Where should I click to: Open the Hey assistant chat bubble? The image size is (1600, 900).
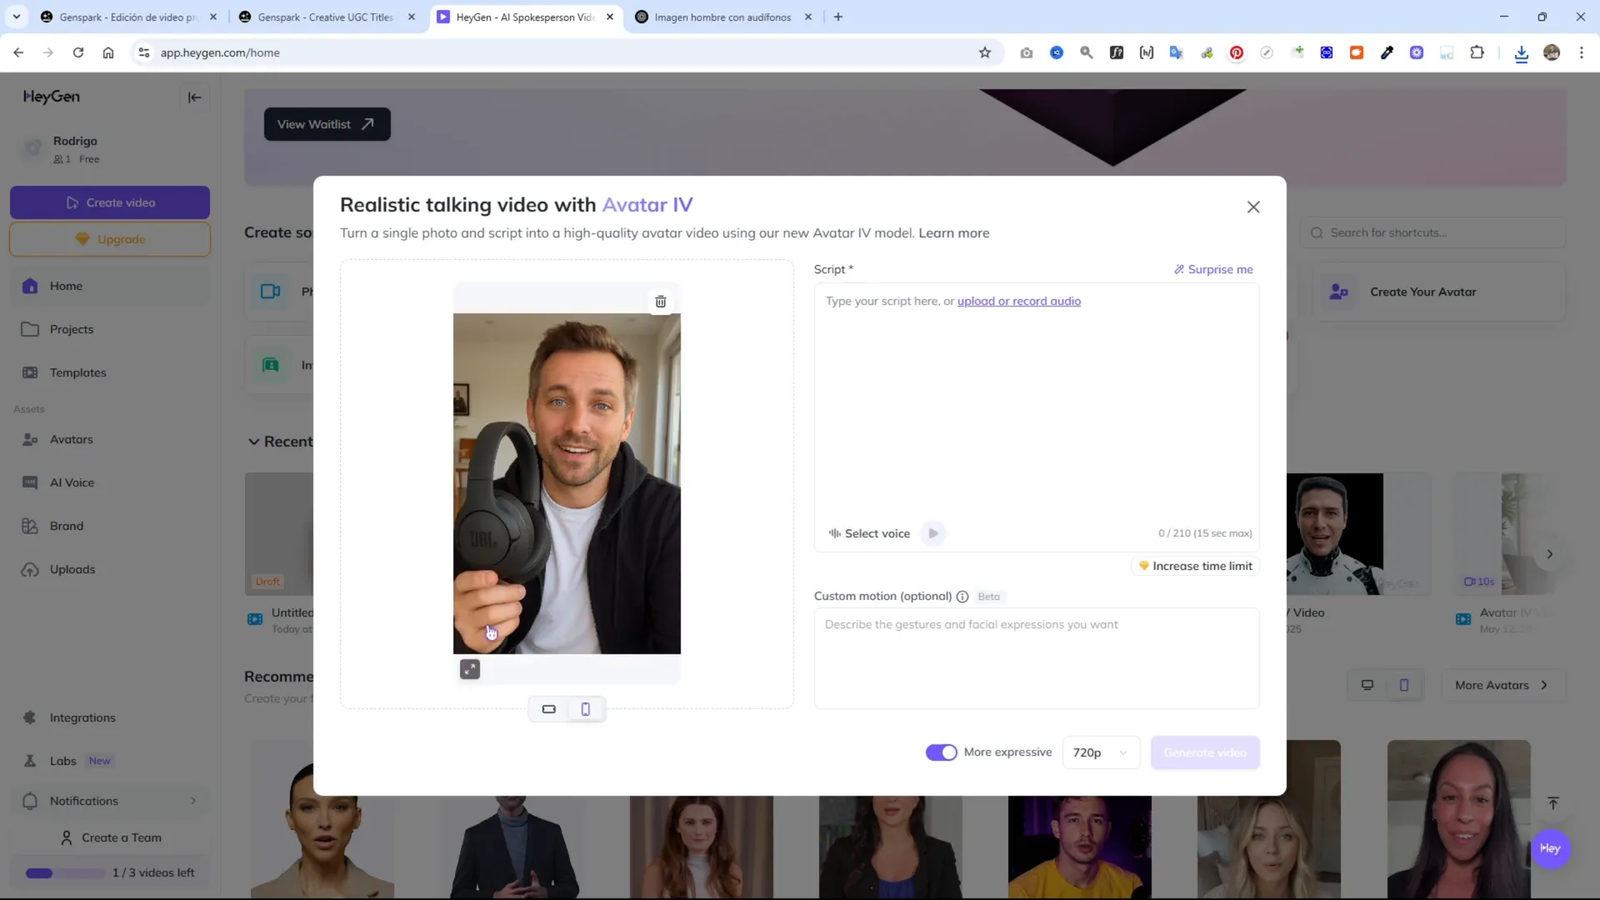pos(1549,848)
